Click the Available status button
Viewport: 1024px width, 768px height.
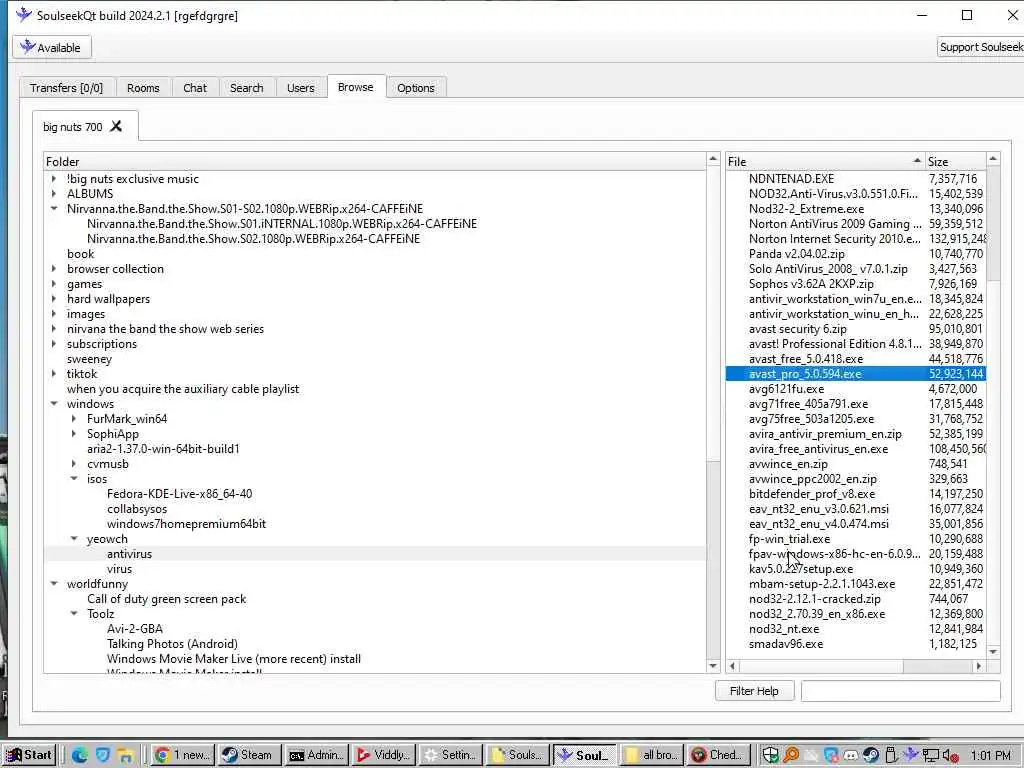pos(52,48)
